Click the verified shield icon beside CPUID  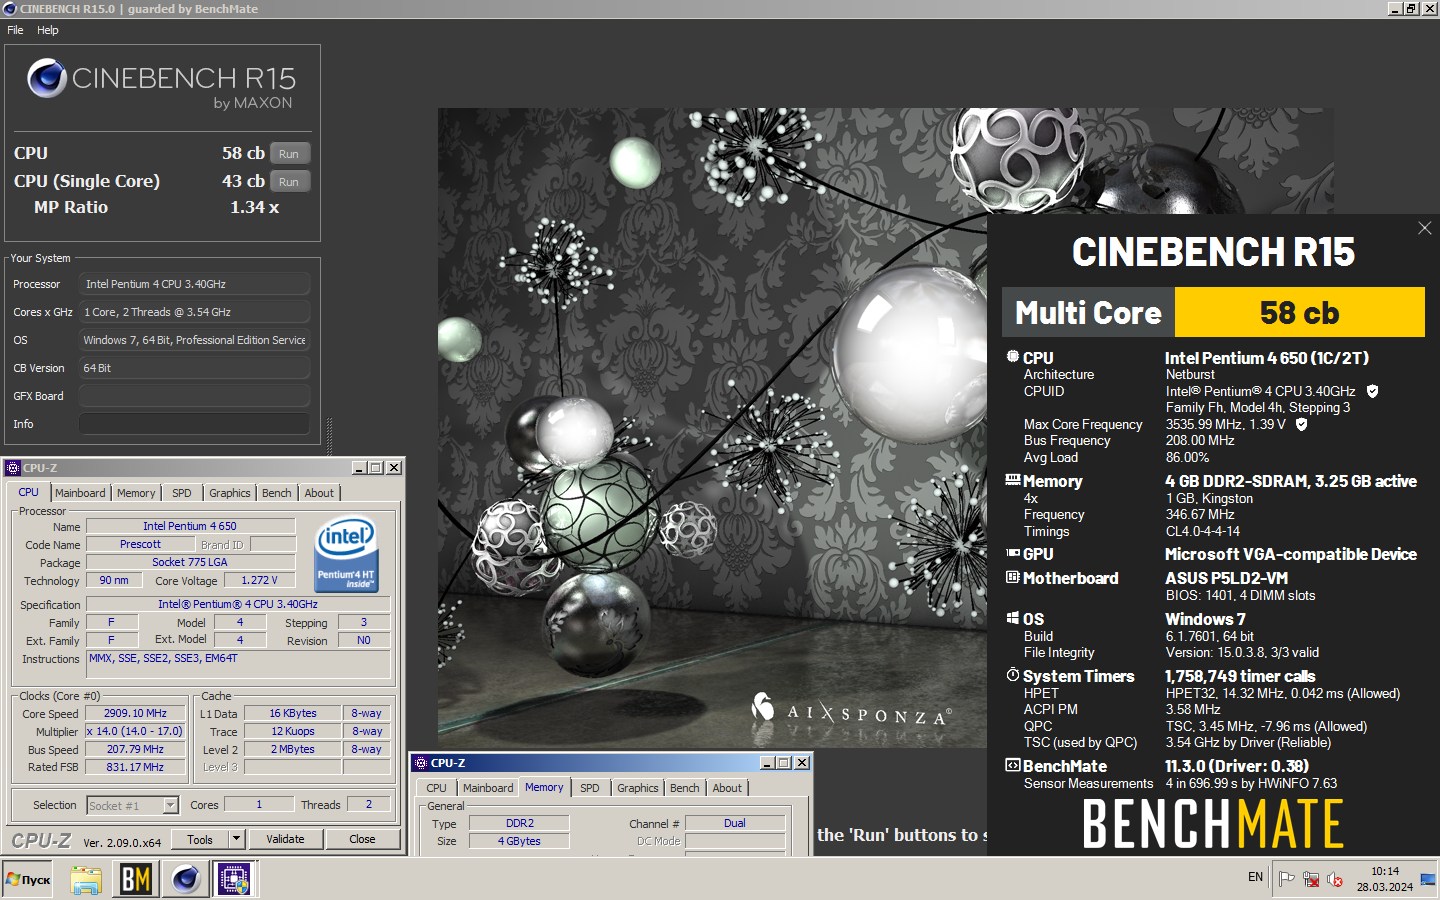click(1373, 391)
